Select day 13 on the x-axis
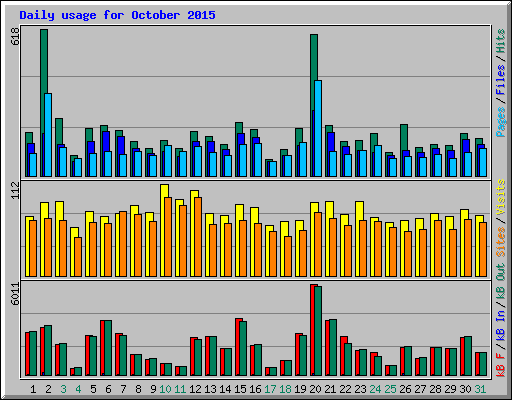 [210, 389]
